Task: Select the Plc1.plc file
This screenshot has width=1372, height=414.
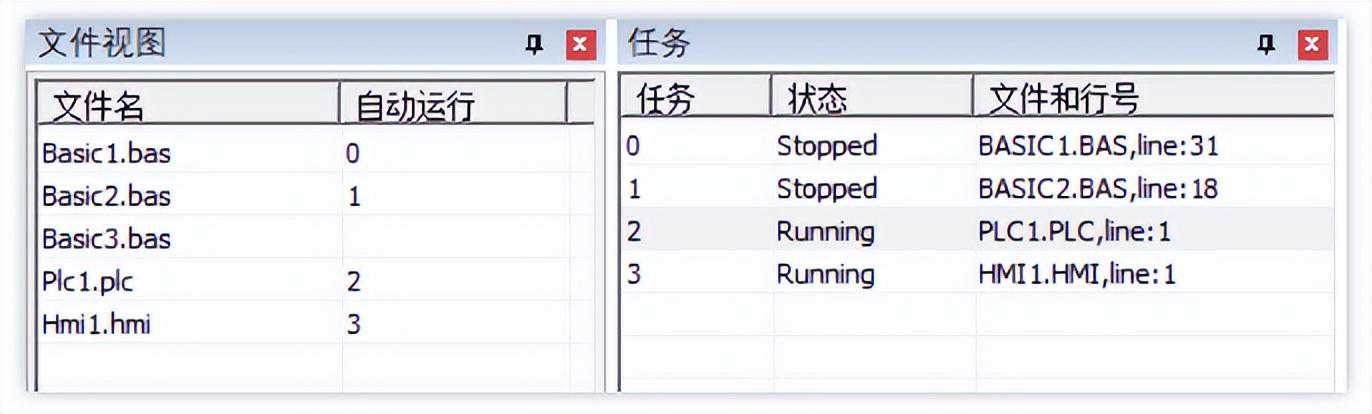Action: [x=88, y=282]
